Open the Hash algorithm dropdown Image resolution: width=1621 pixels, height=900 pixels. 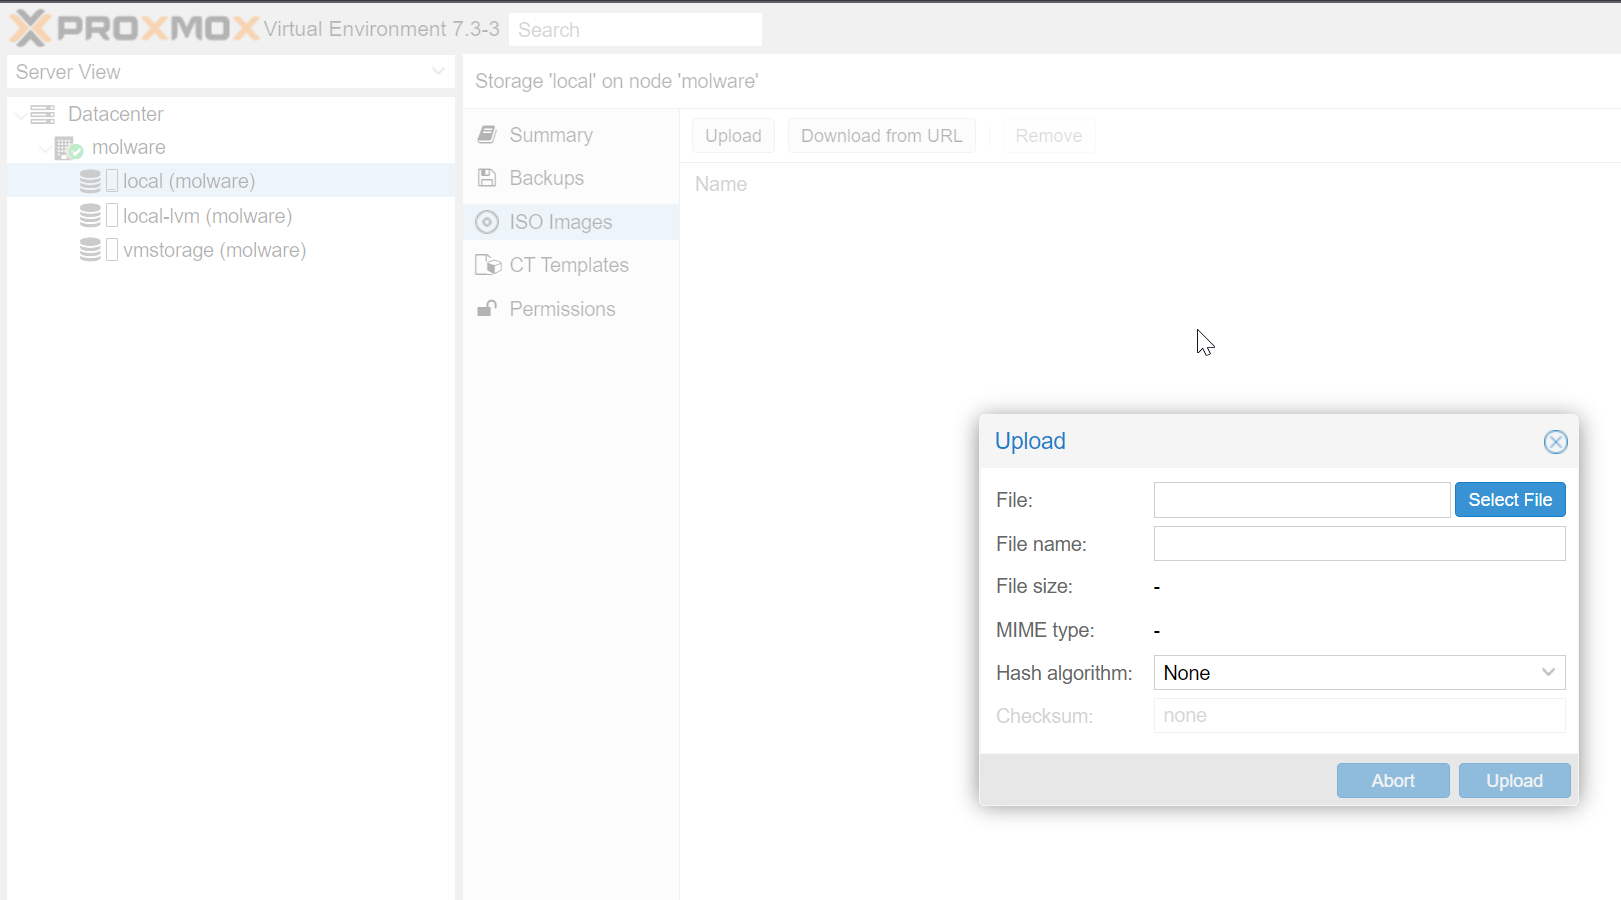coord(1548,673)
